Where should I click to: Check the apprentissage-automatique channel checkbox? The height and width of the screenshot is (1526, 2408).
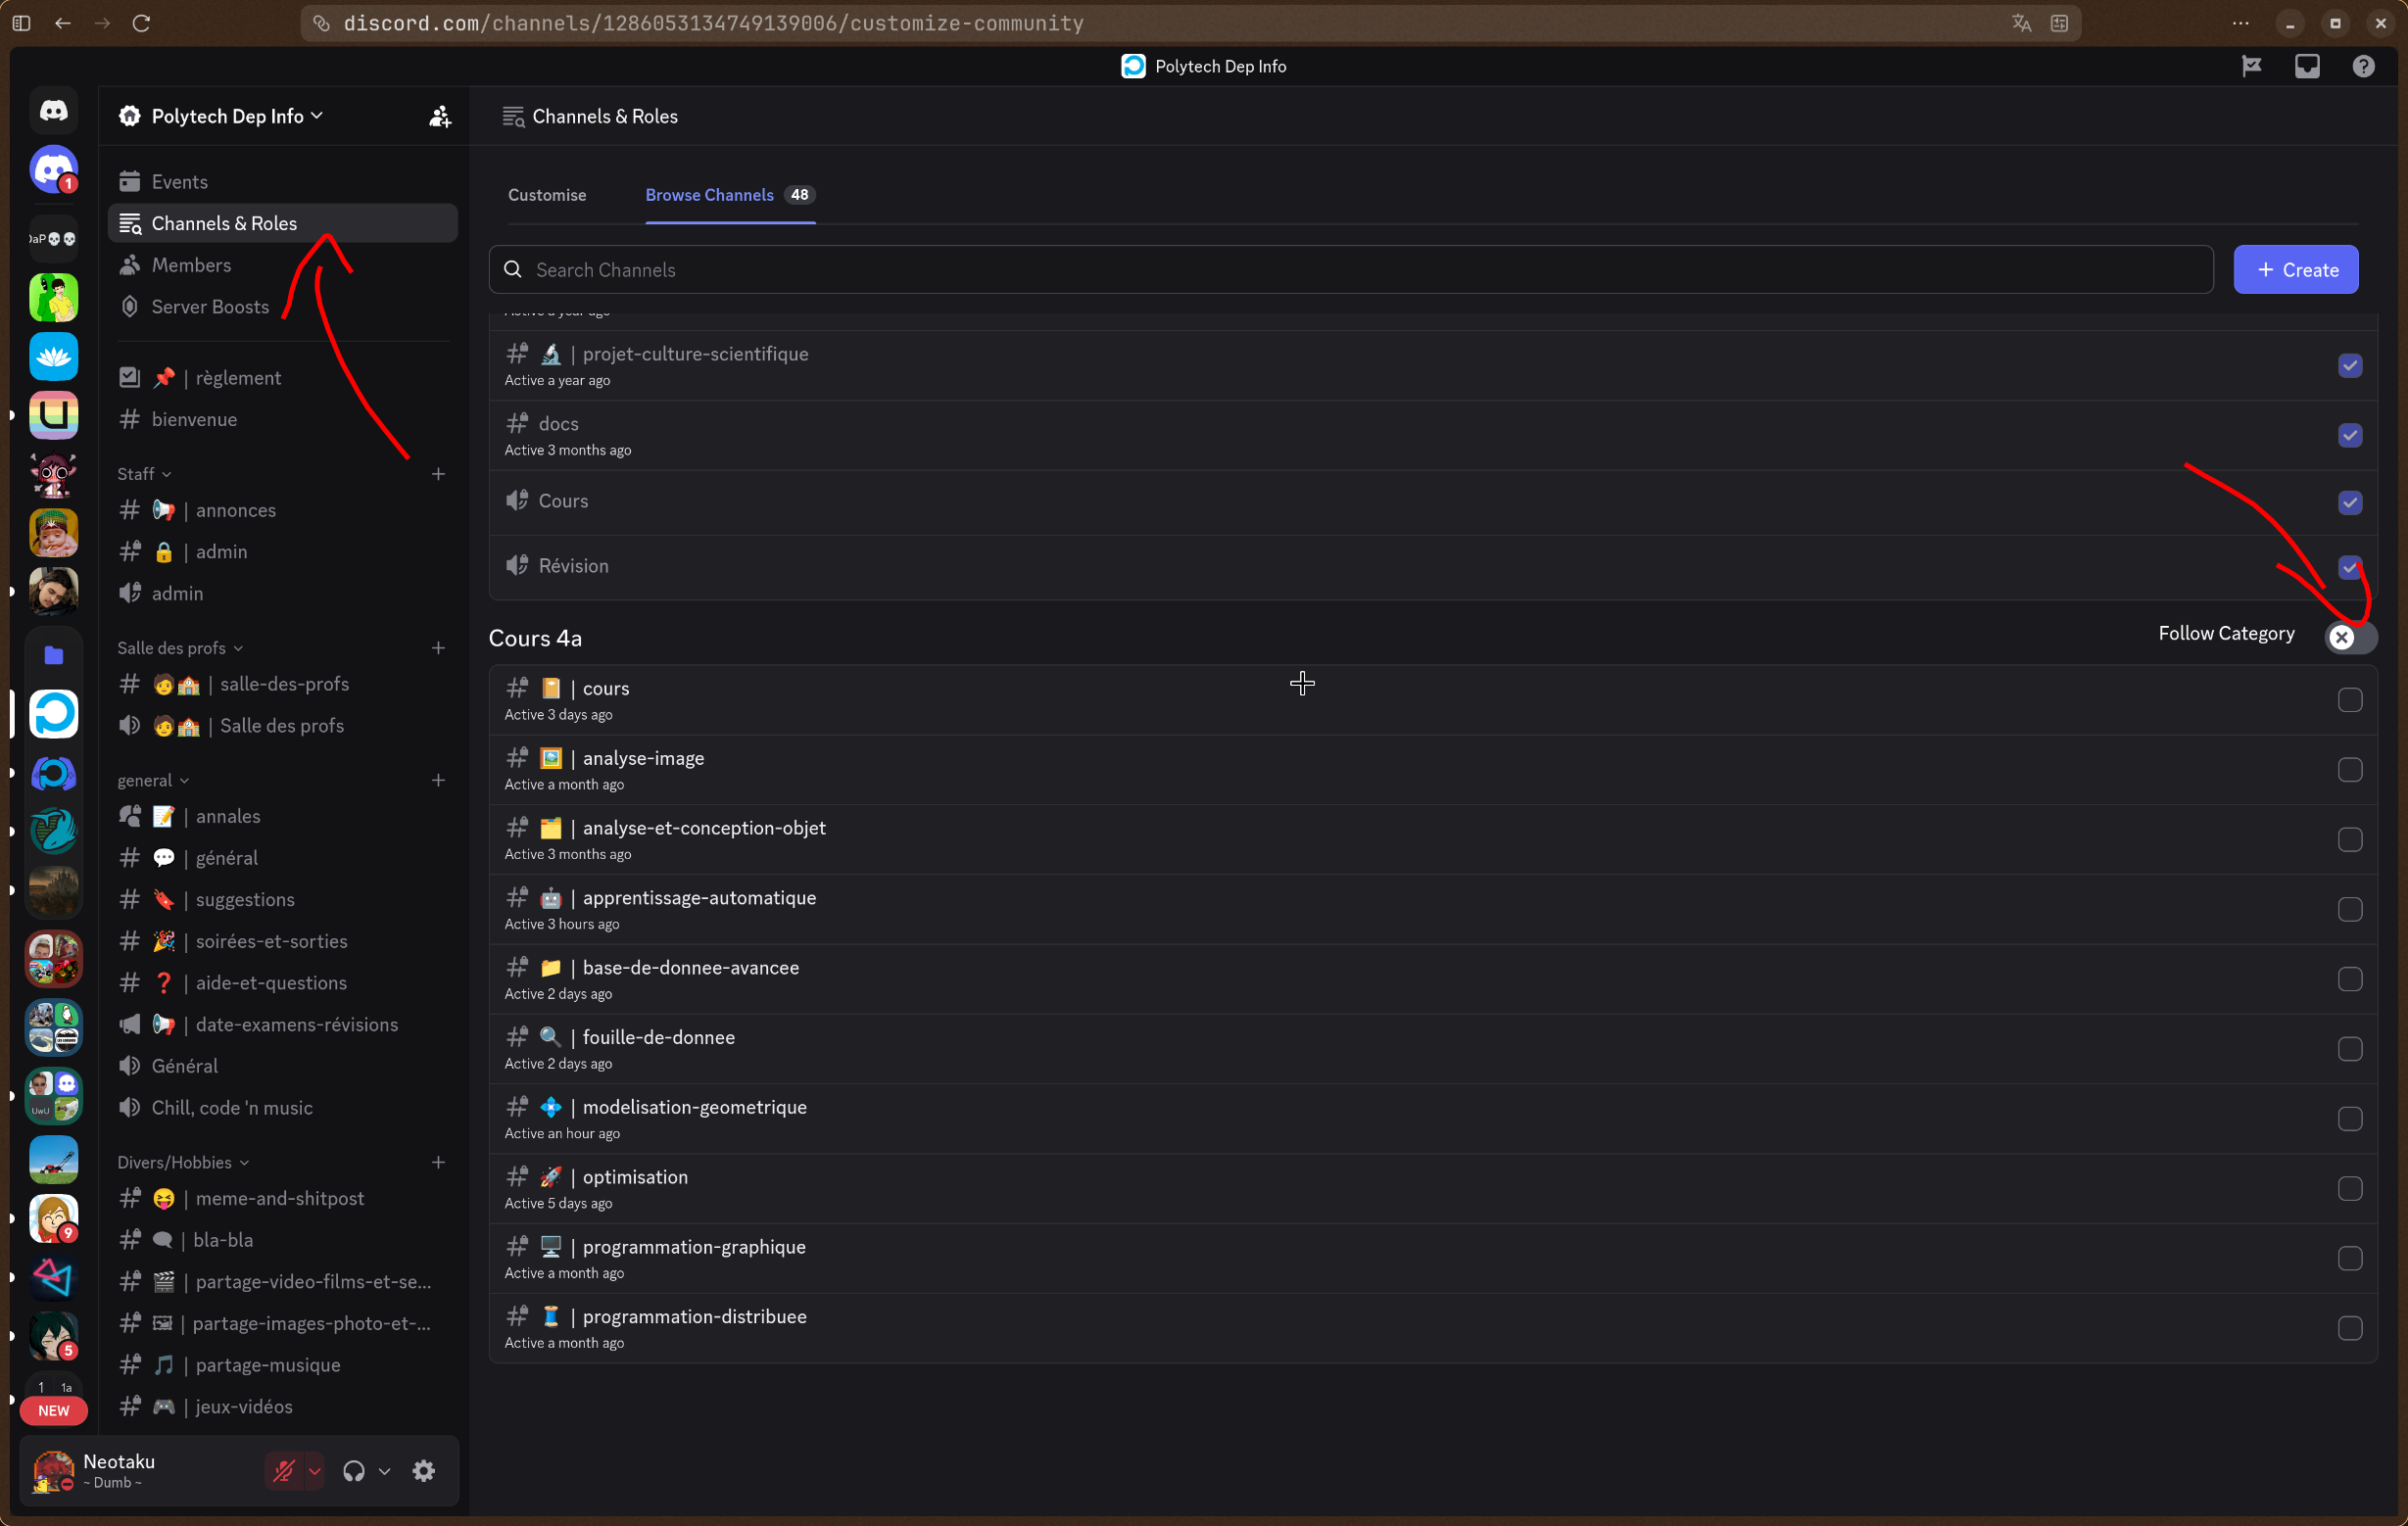(2349, 909)
